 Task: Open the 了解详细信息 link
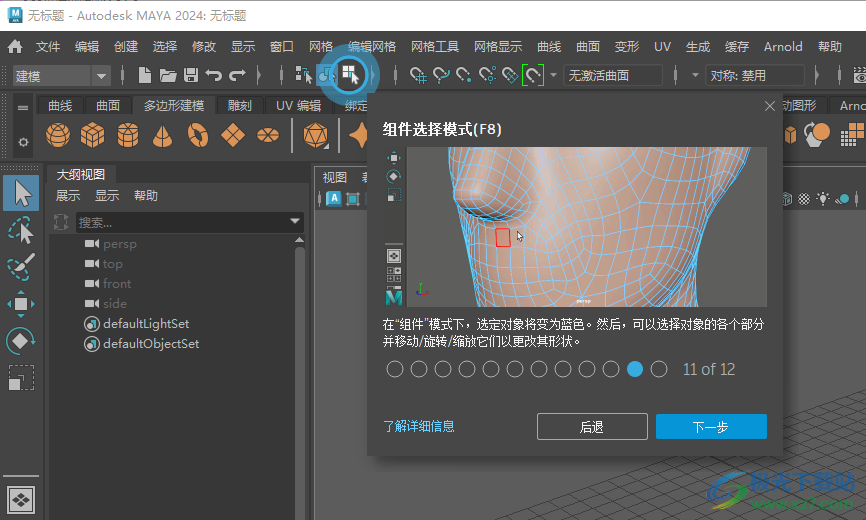pyautogui.click(x=419, y=426)
